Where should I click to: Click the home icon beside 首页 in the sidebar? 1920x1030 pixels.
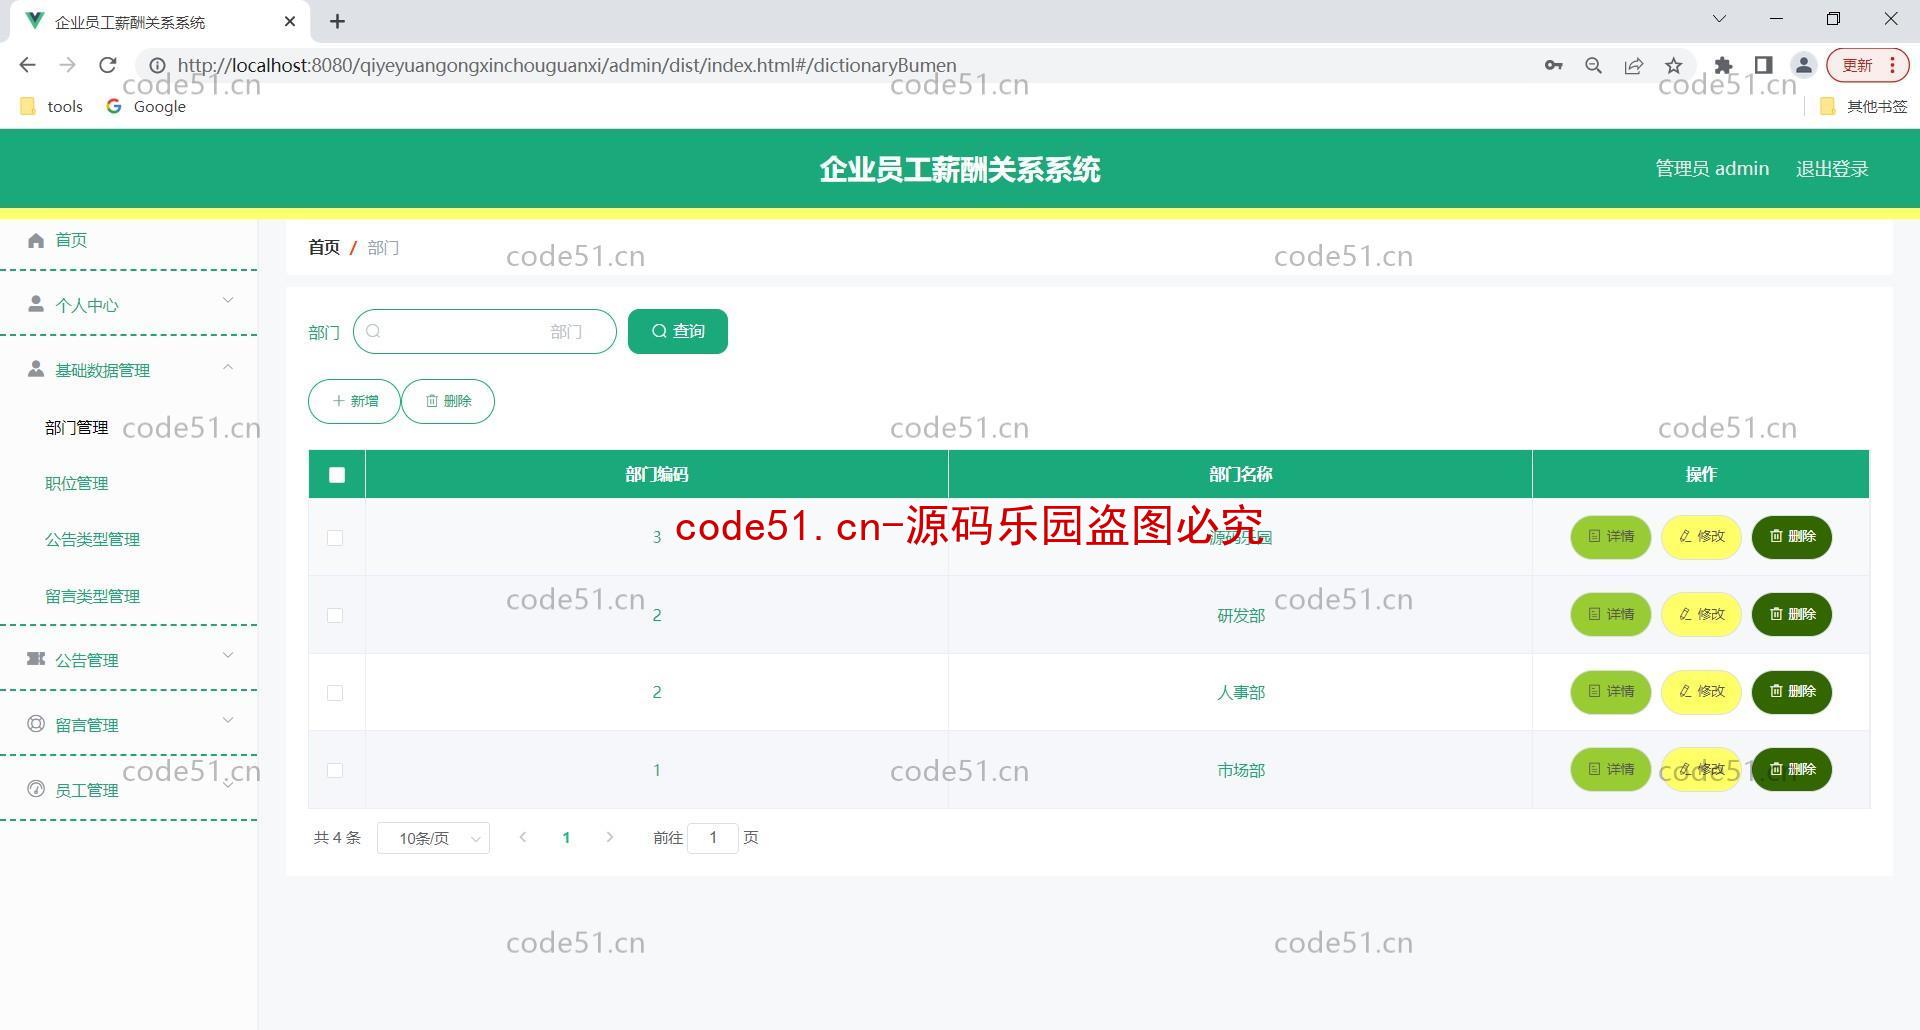[x=36, y=240]
